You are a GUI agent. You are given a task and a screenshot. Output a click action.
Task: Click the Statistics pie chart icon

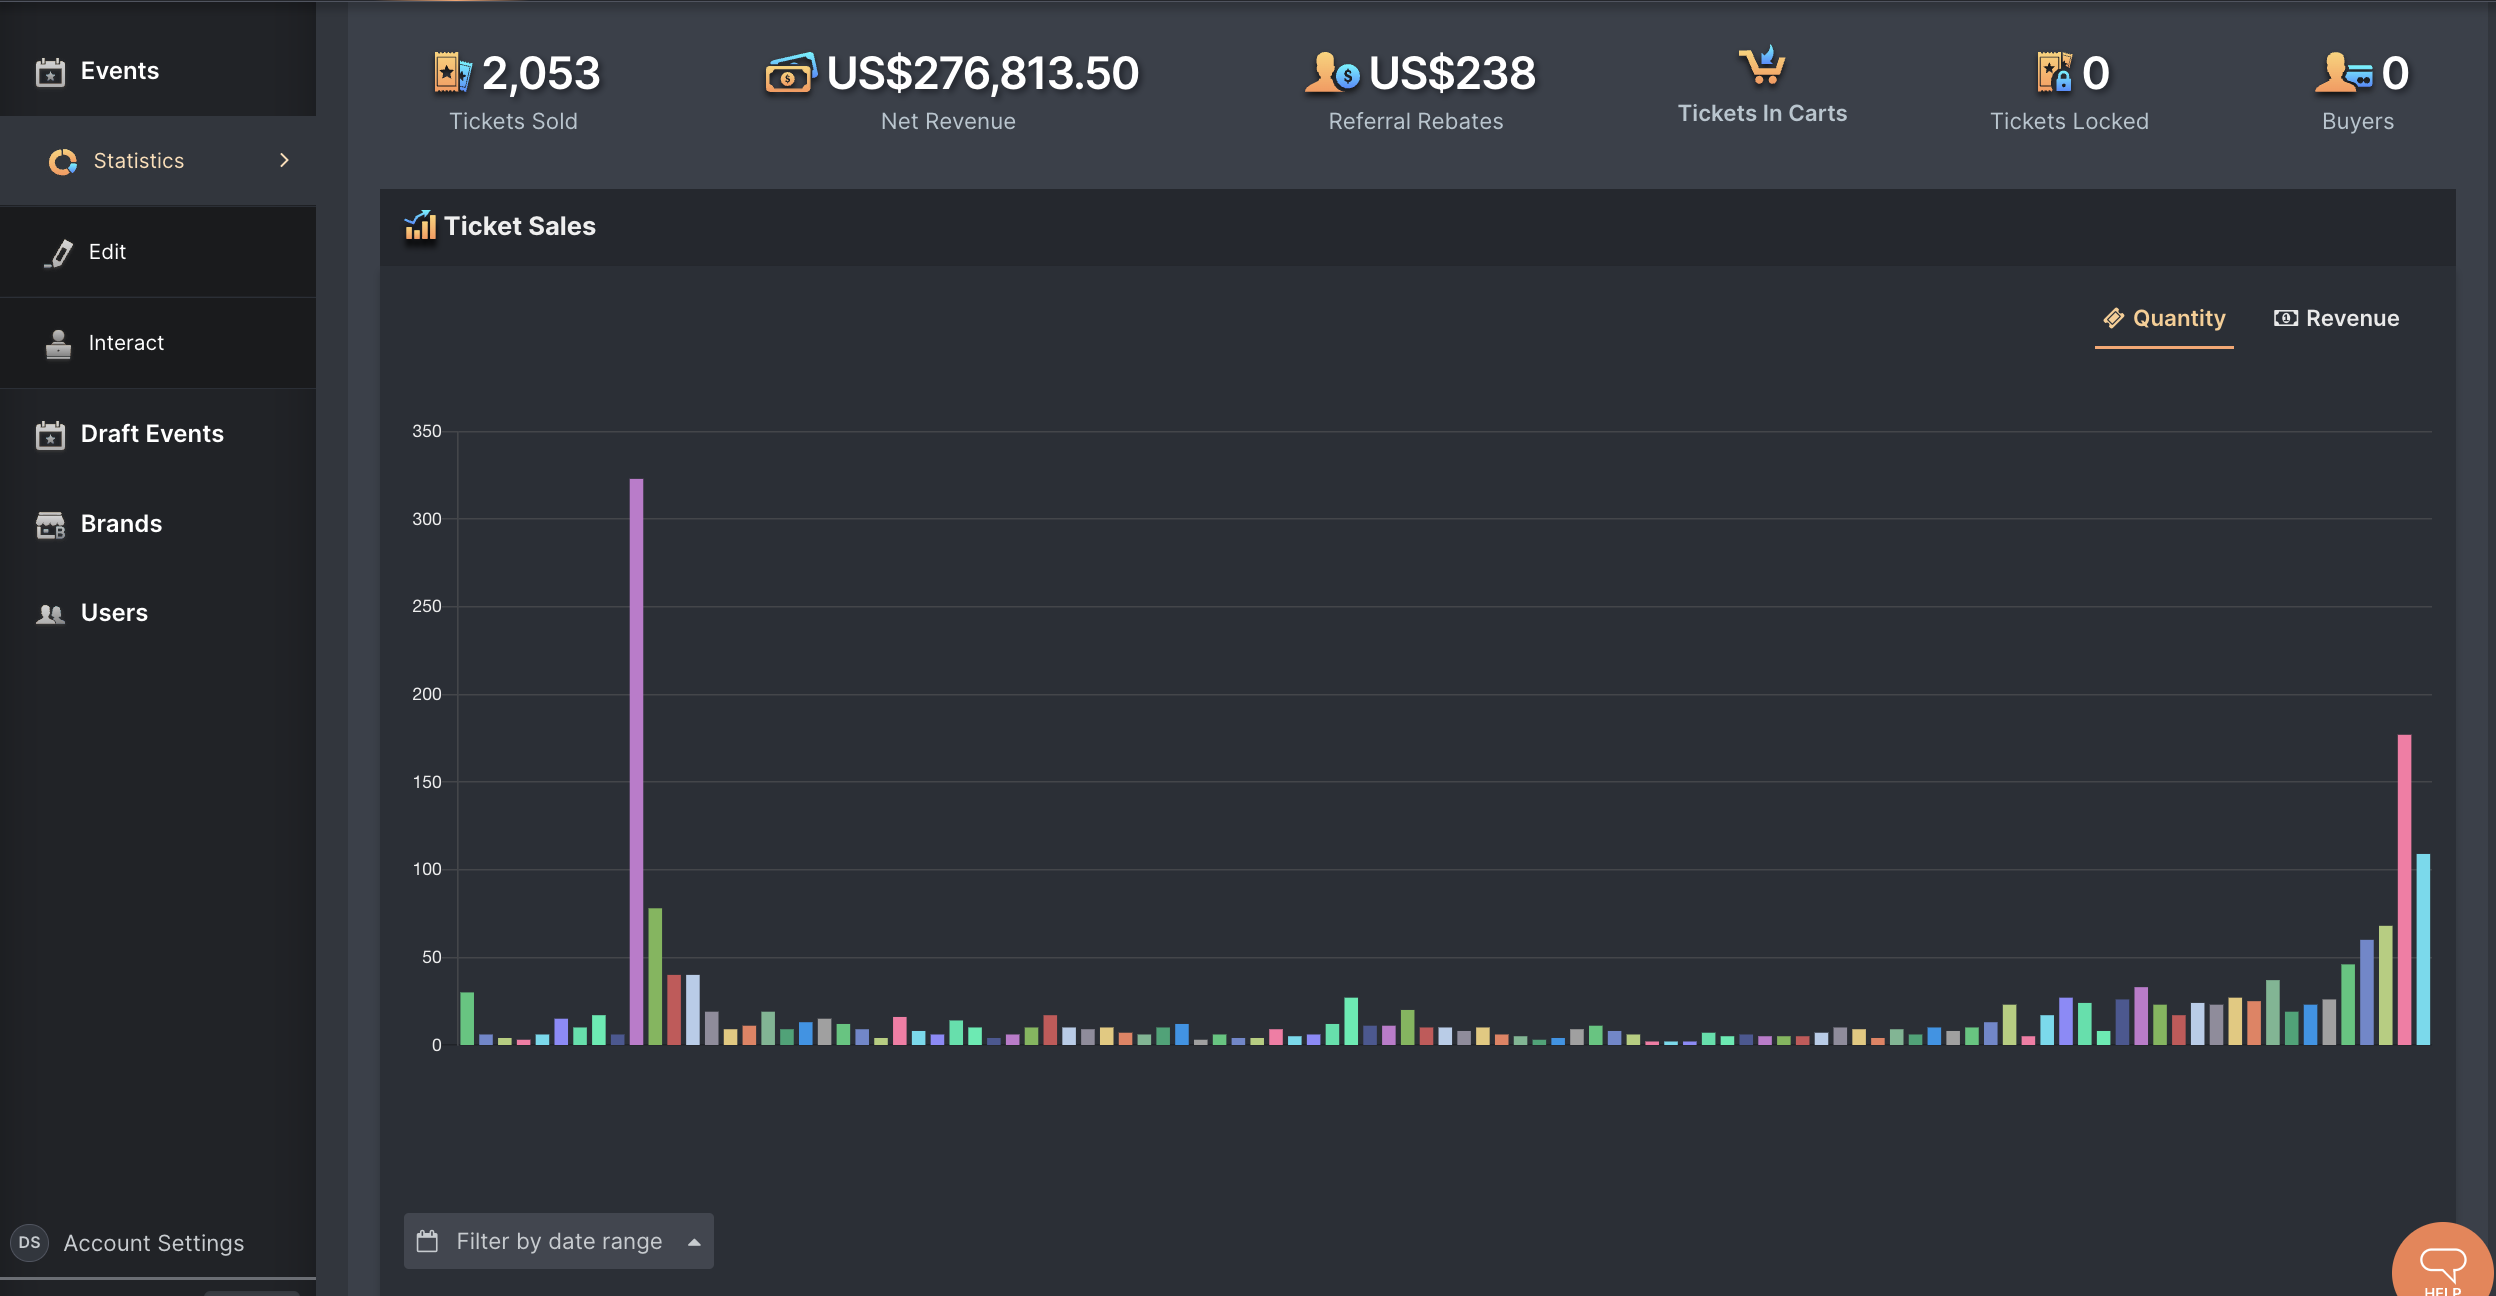63,161
